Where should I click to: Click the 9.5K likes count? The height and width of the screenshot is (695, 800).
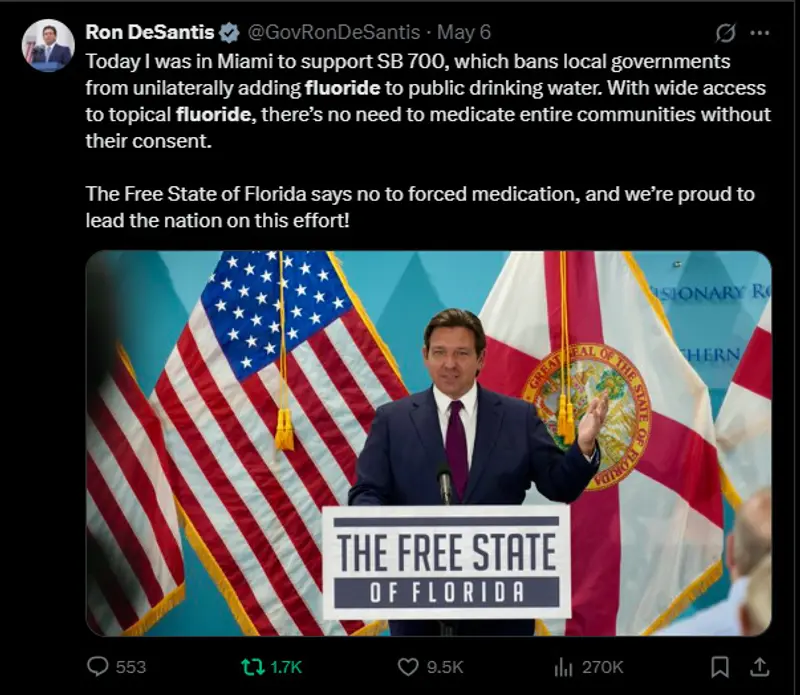445,666
